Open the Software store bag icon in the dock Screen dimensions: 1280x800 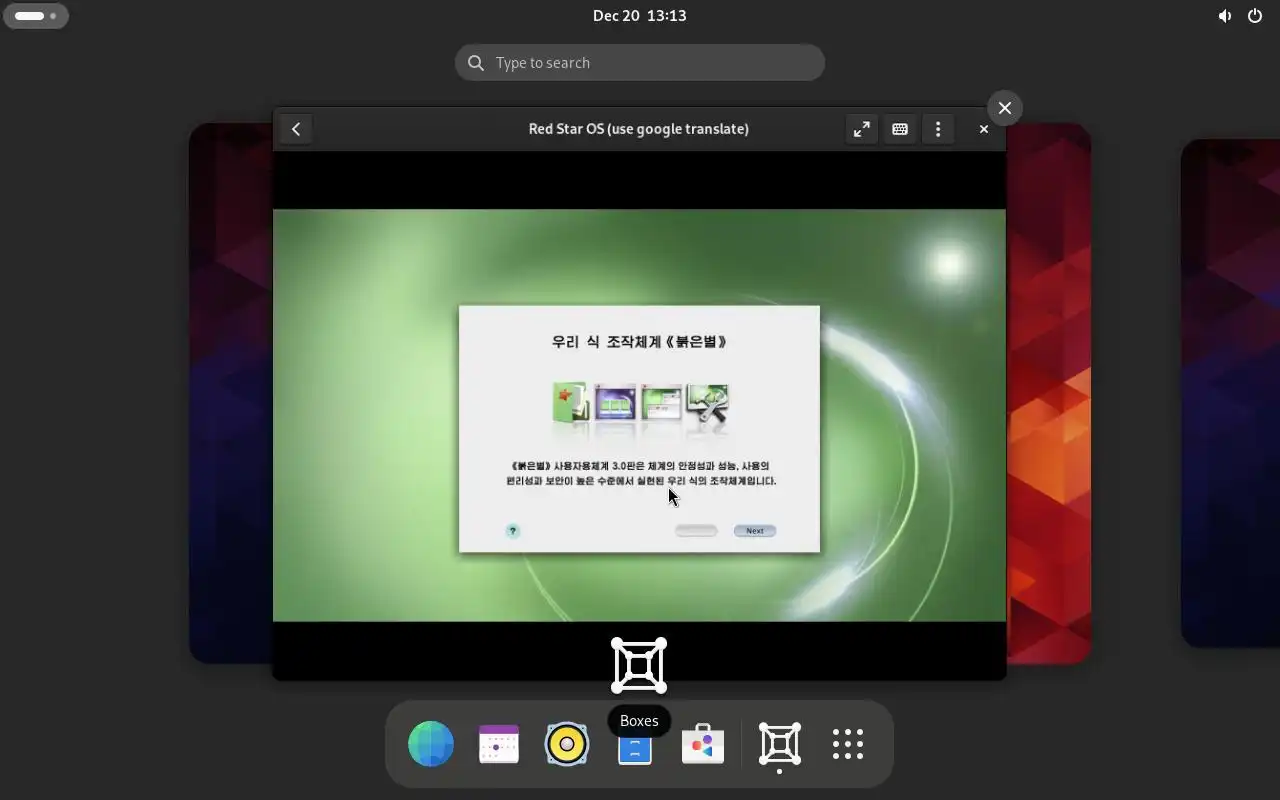click(703, 744)
